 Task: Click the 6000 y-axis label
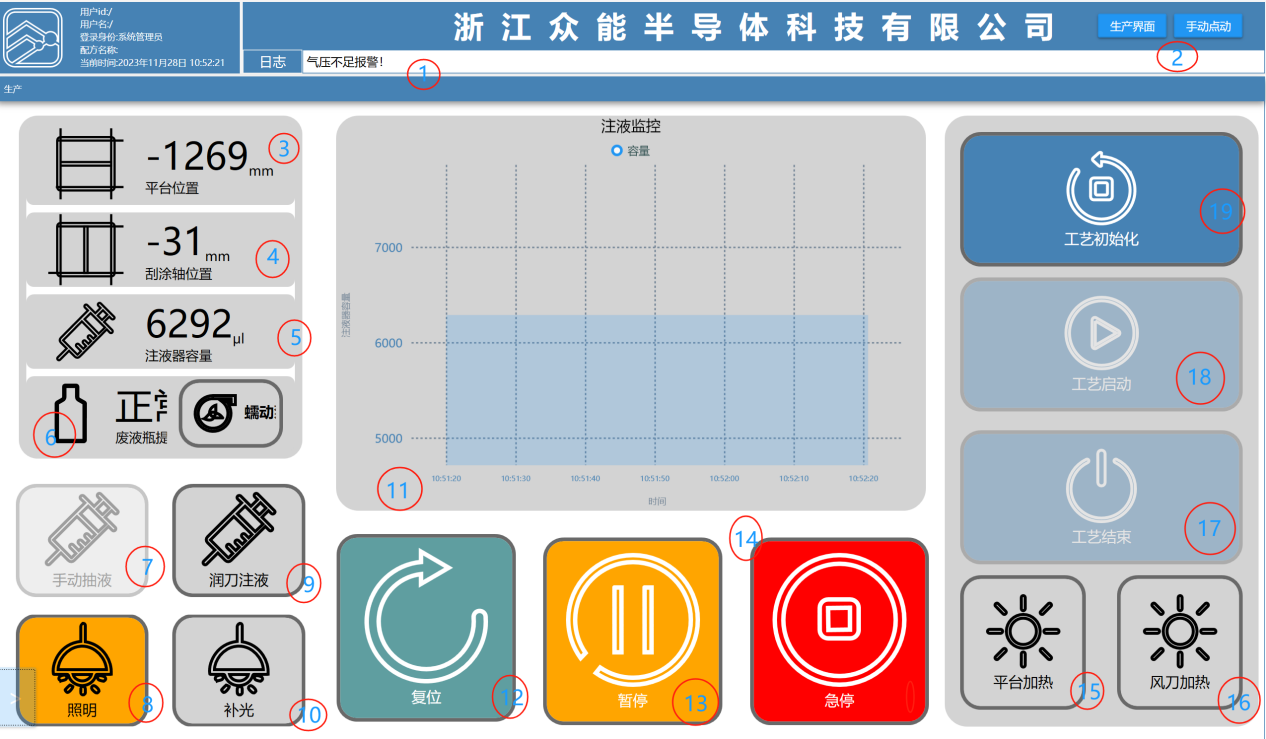pos(388,343)
